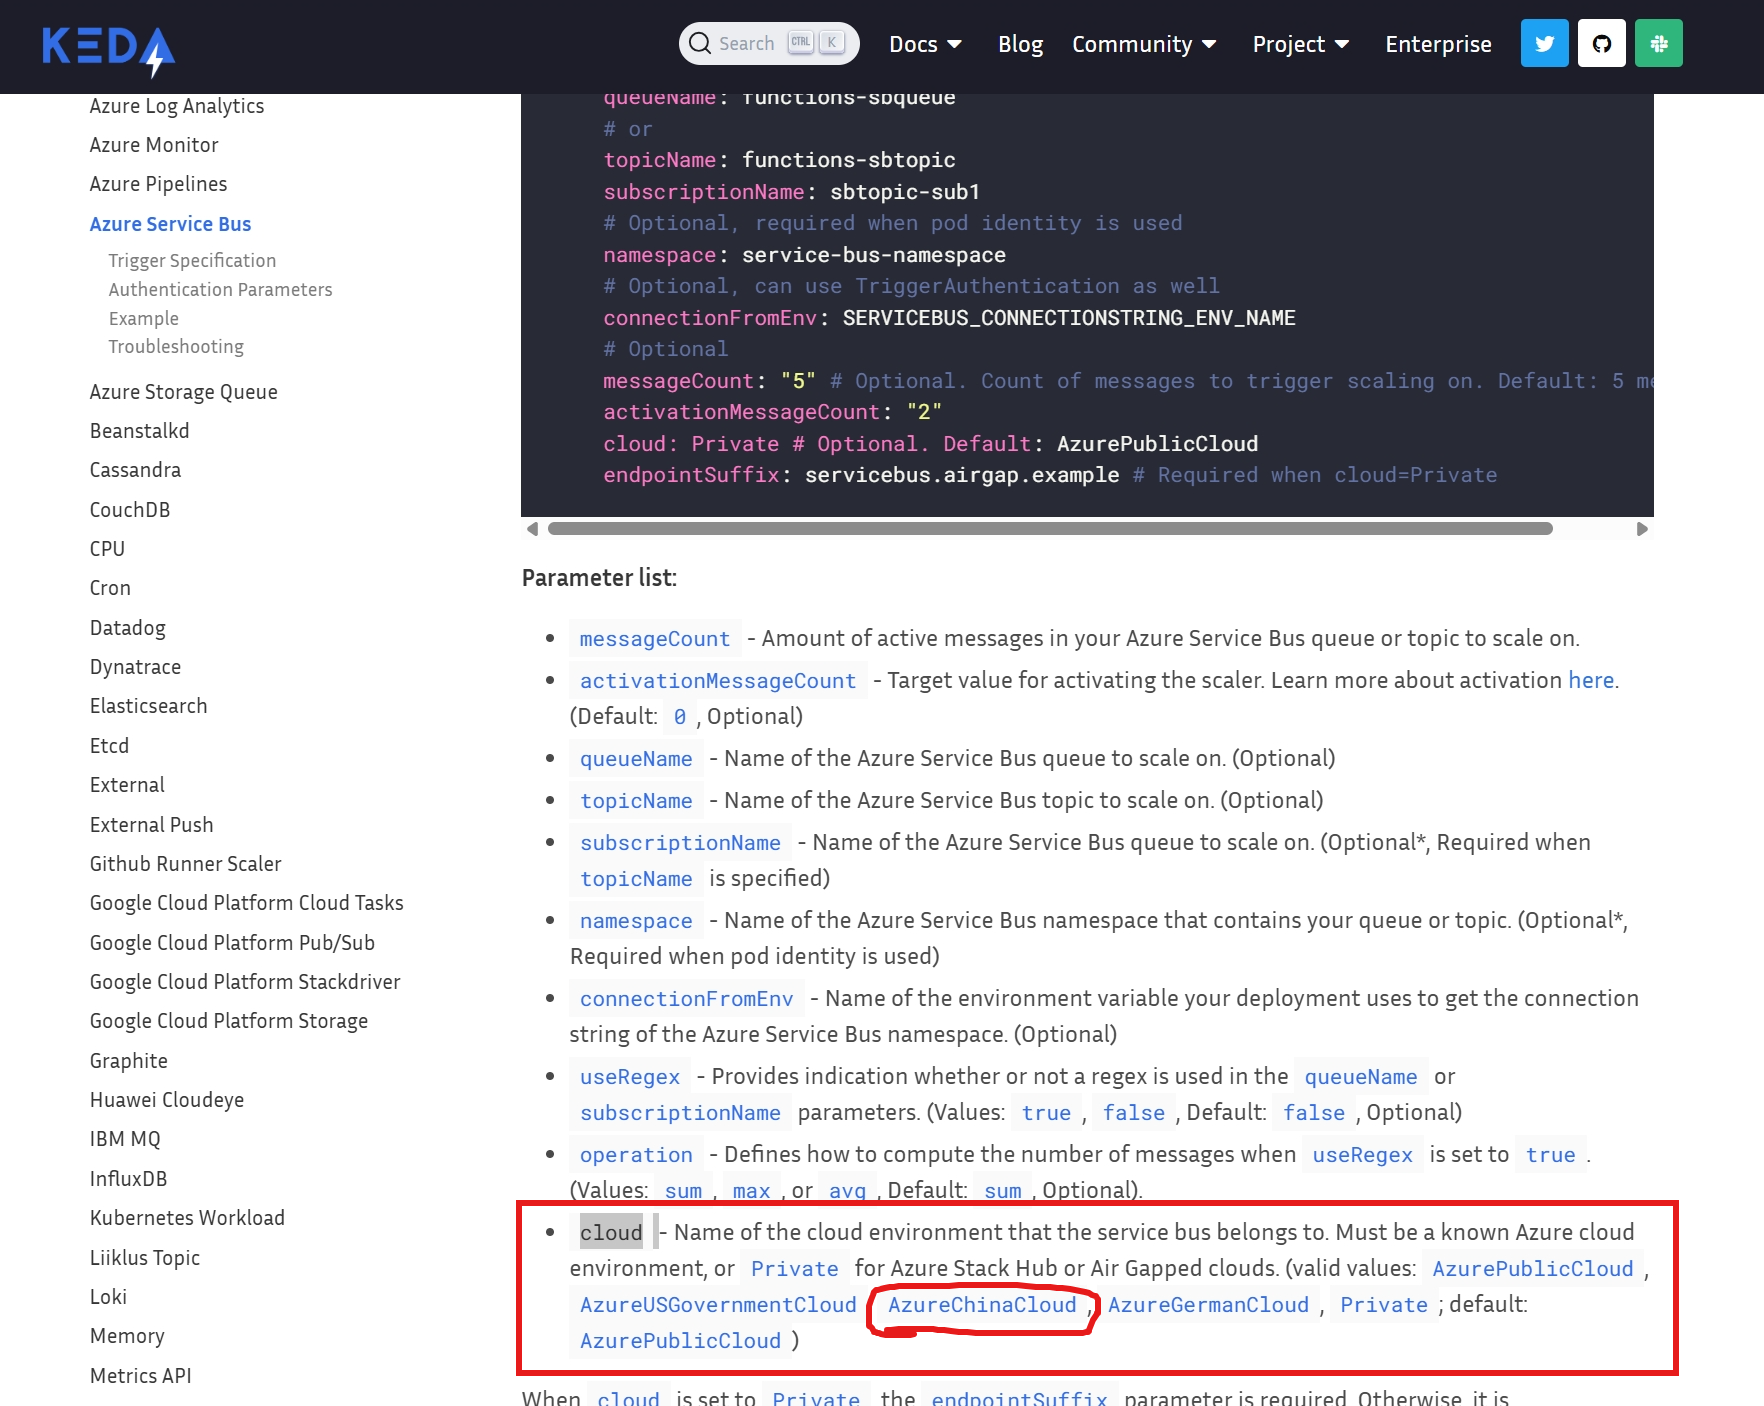This screenshot has width=1764, height=1406.
Task: Jump to Troubleshooting section
Action: [x=176, y=346]
